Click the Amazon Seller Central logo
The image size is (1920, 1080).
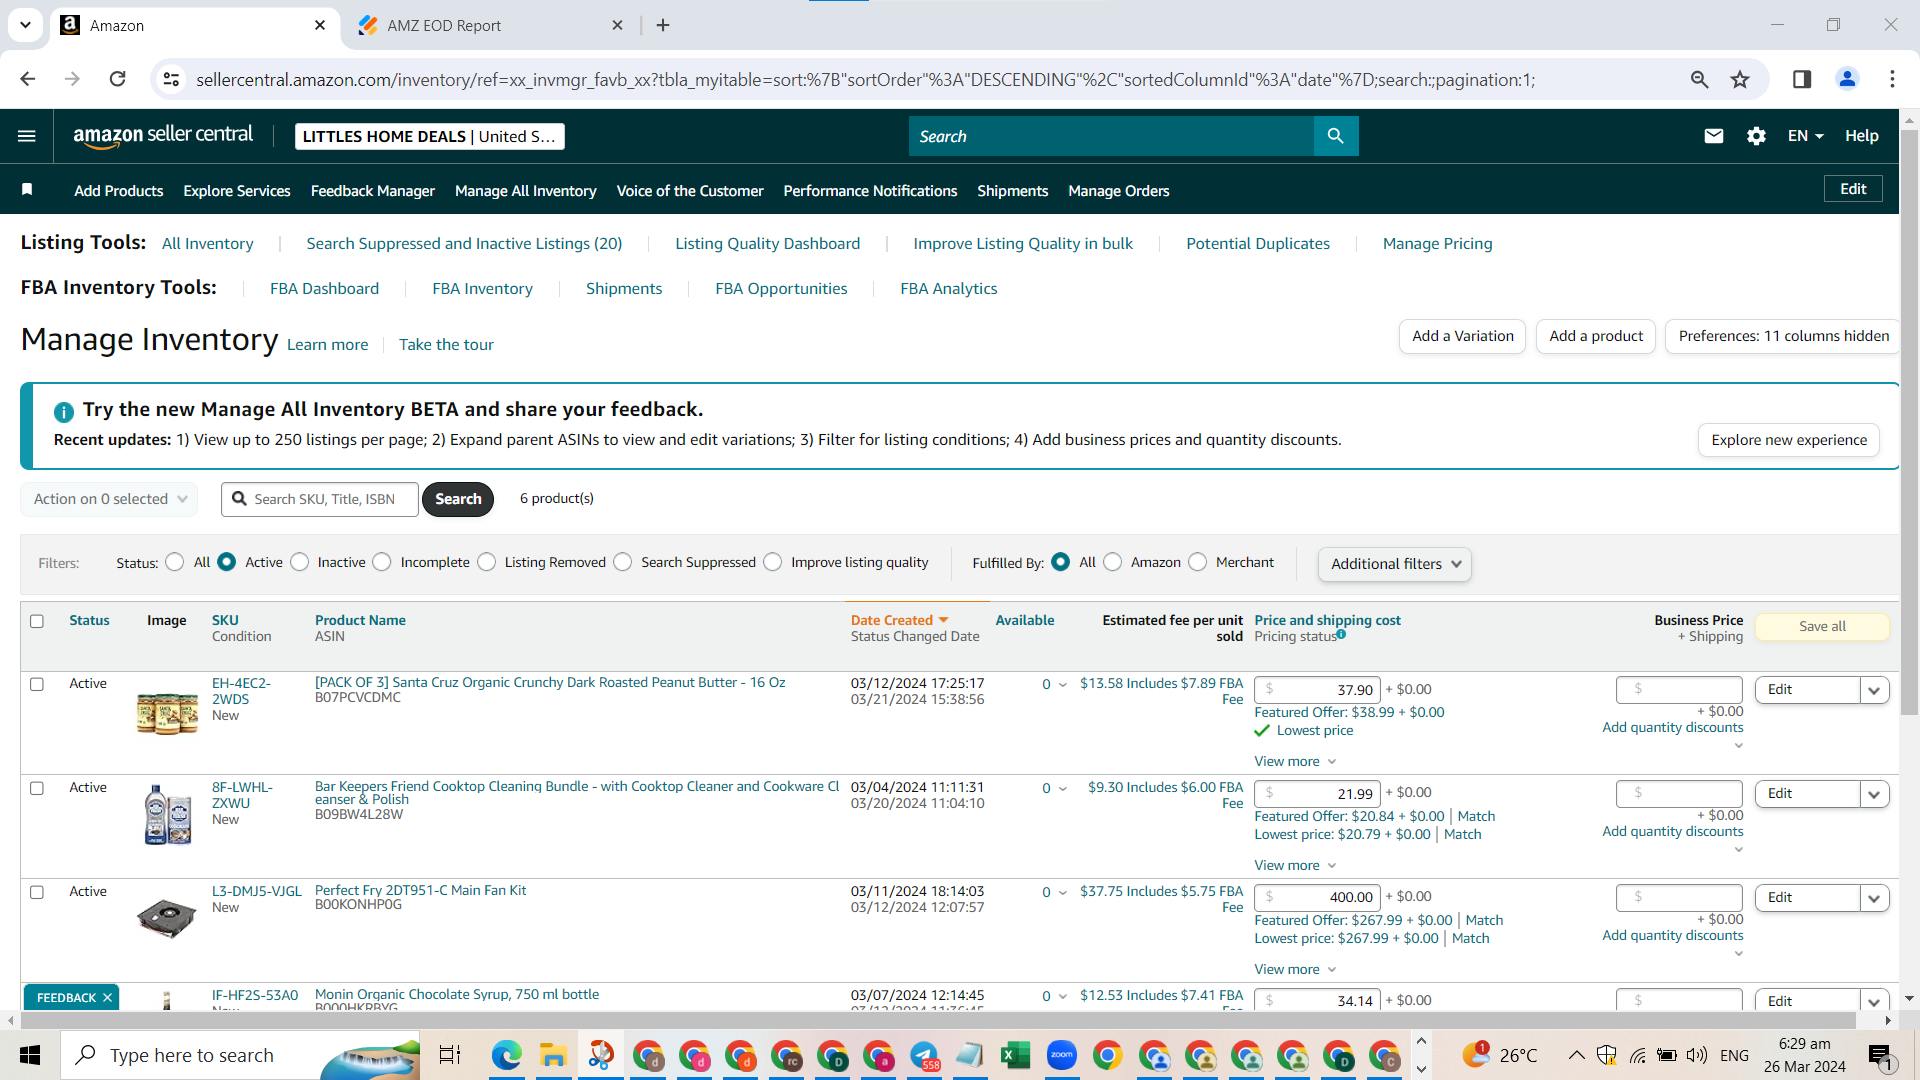tap(163, 136)
